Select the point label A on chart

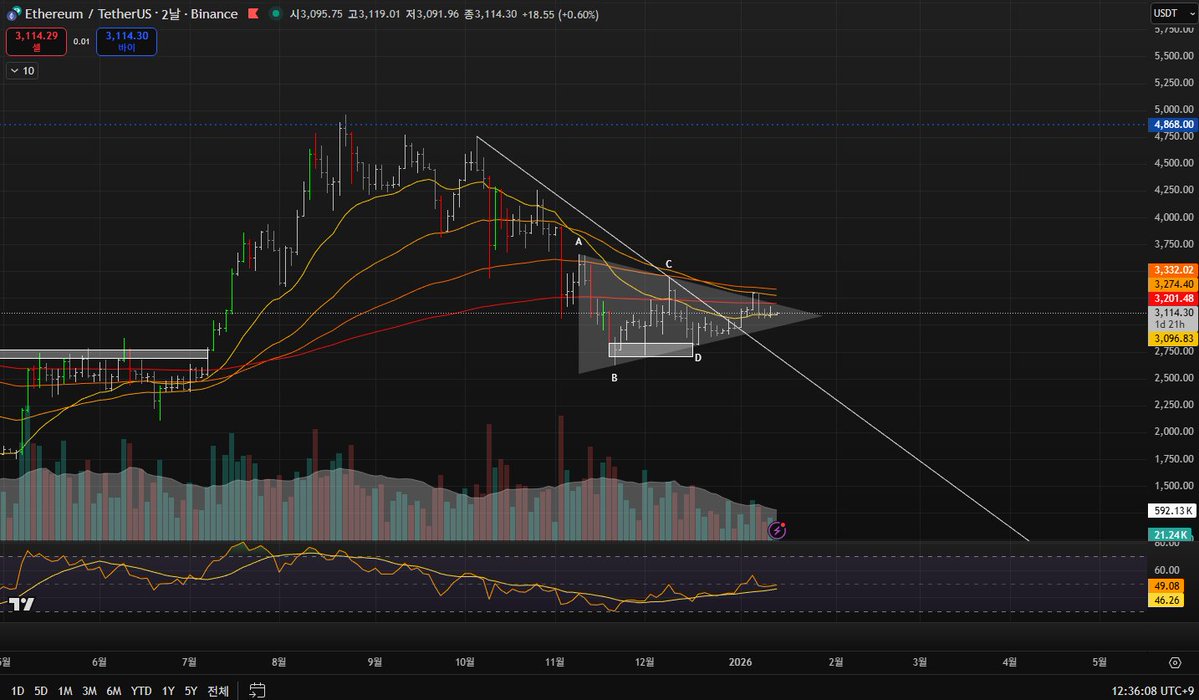tap(579, 242)
